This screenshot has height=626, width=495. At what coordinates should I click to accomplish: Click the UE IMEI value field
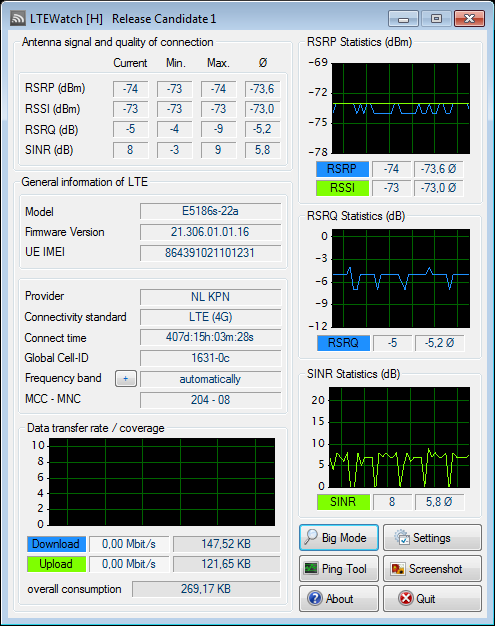click(x=210, y=253)
